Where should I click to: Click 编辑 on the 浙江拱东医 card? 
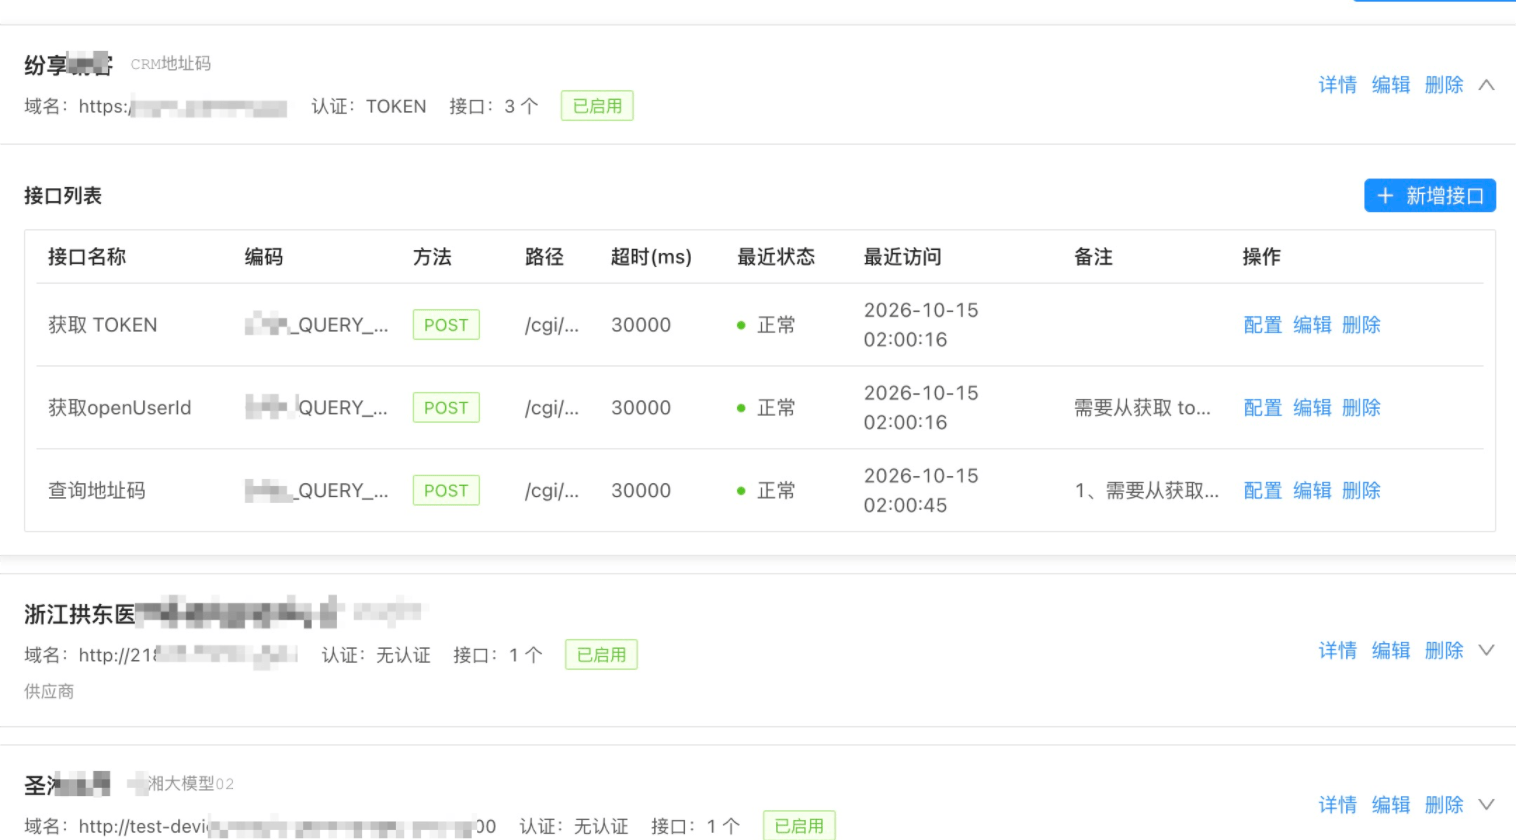point(1391,651)
